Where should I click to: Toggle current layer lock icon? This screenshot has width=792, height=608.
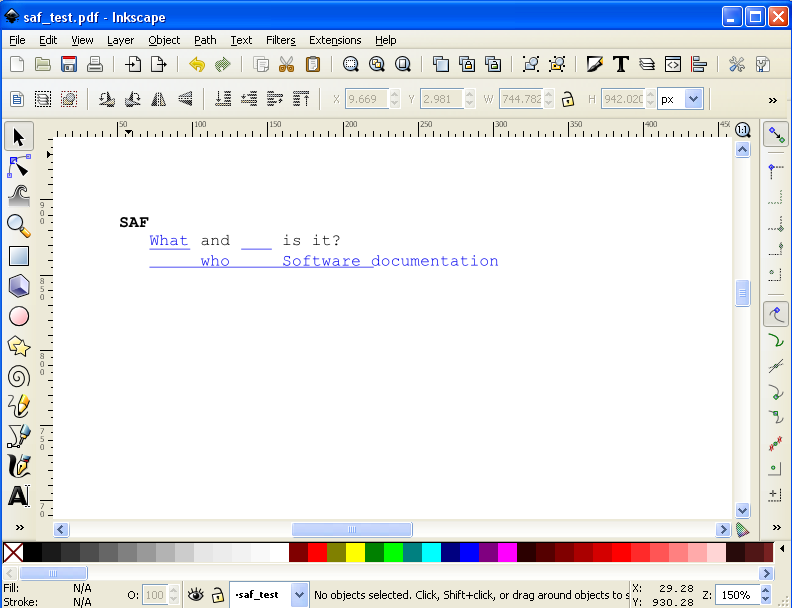217,595
